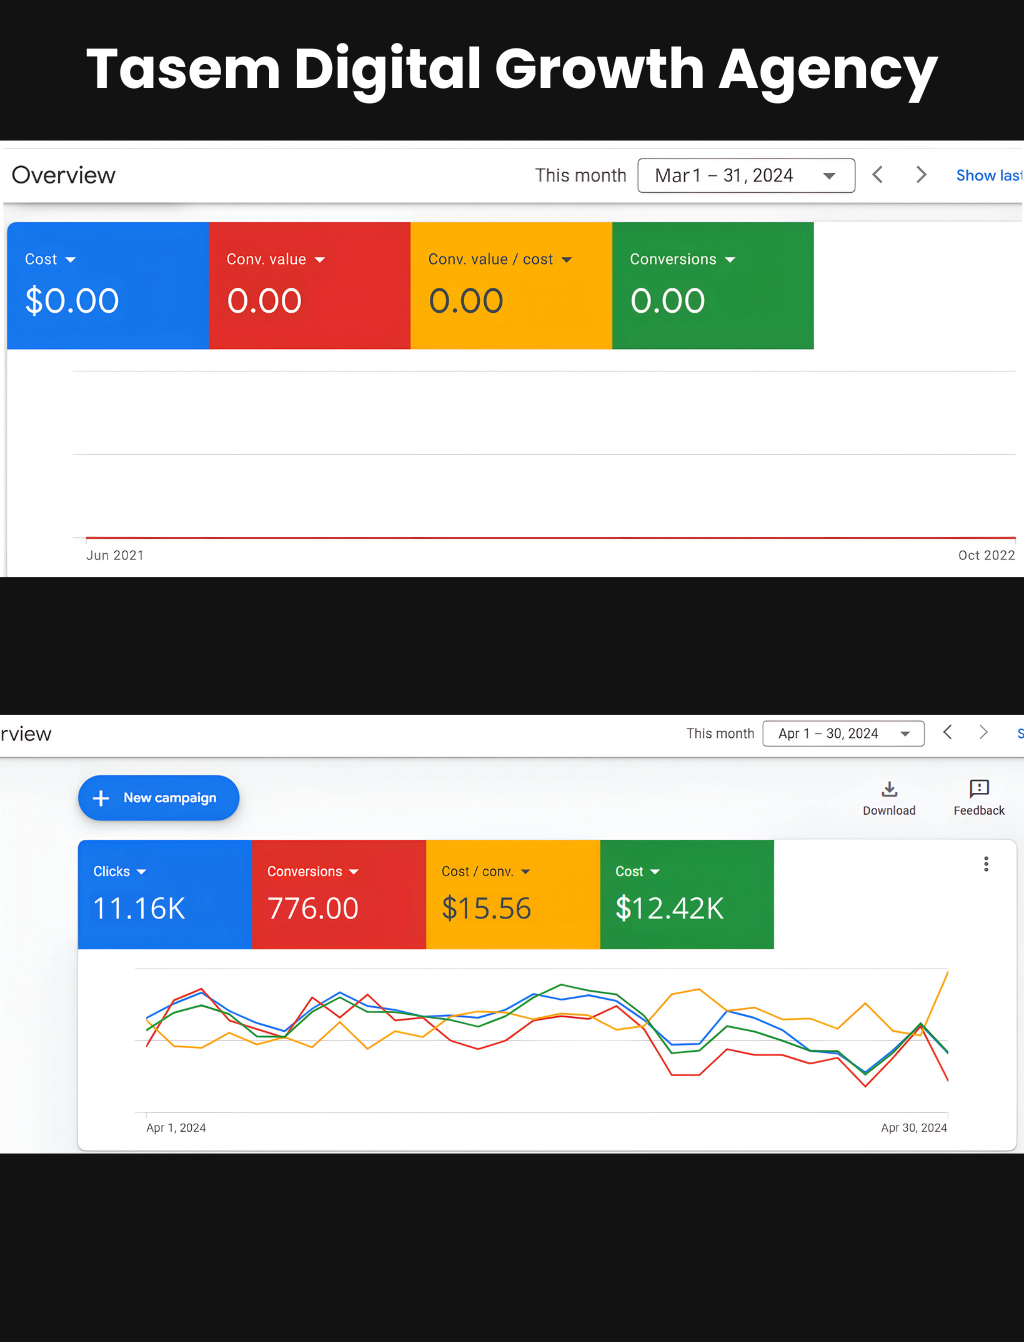The width and height of the screenshot is (1024, 1342).
Task: Open the Cost dropdown in the green April card
Action: [x=638, y=871]
